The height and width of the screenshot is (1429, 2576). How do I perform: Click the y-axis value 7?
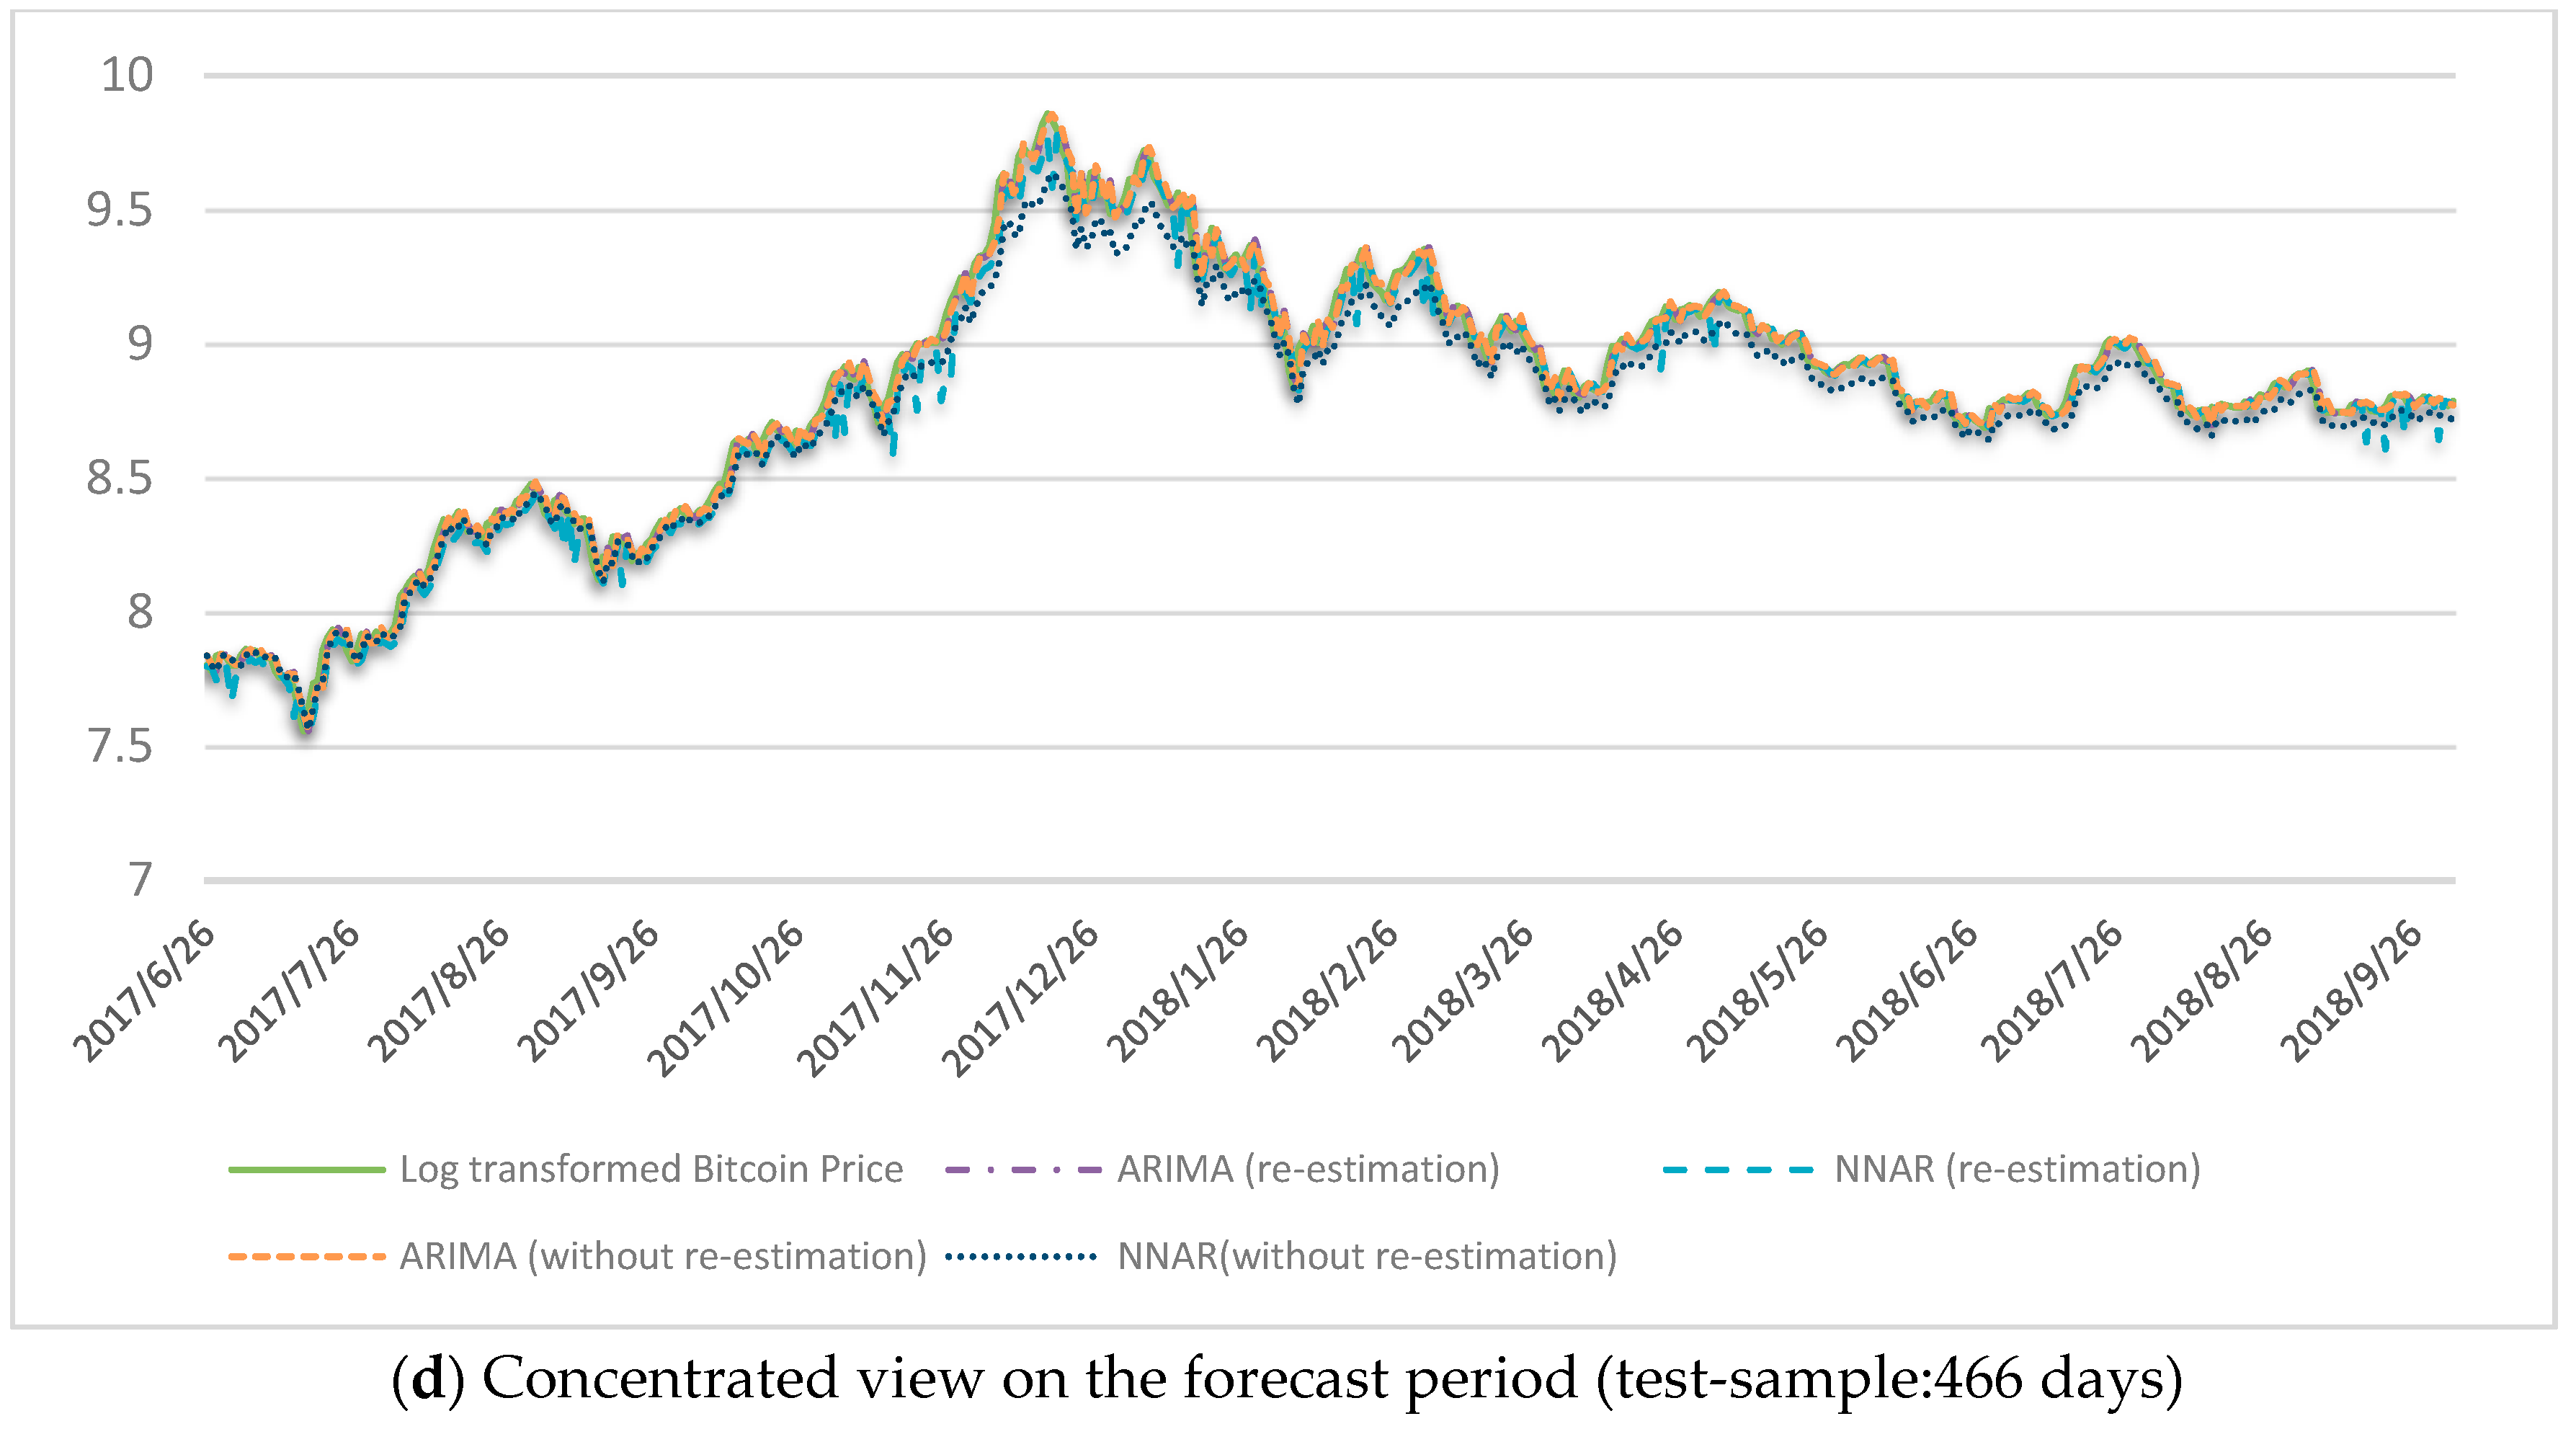[x=140, y=880]
